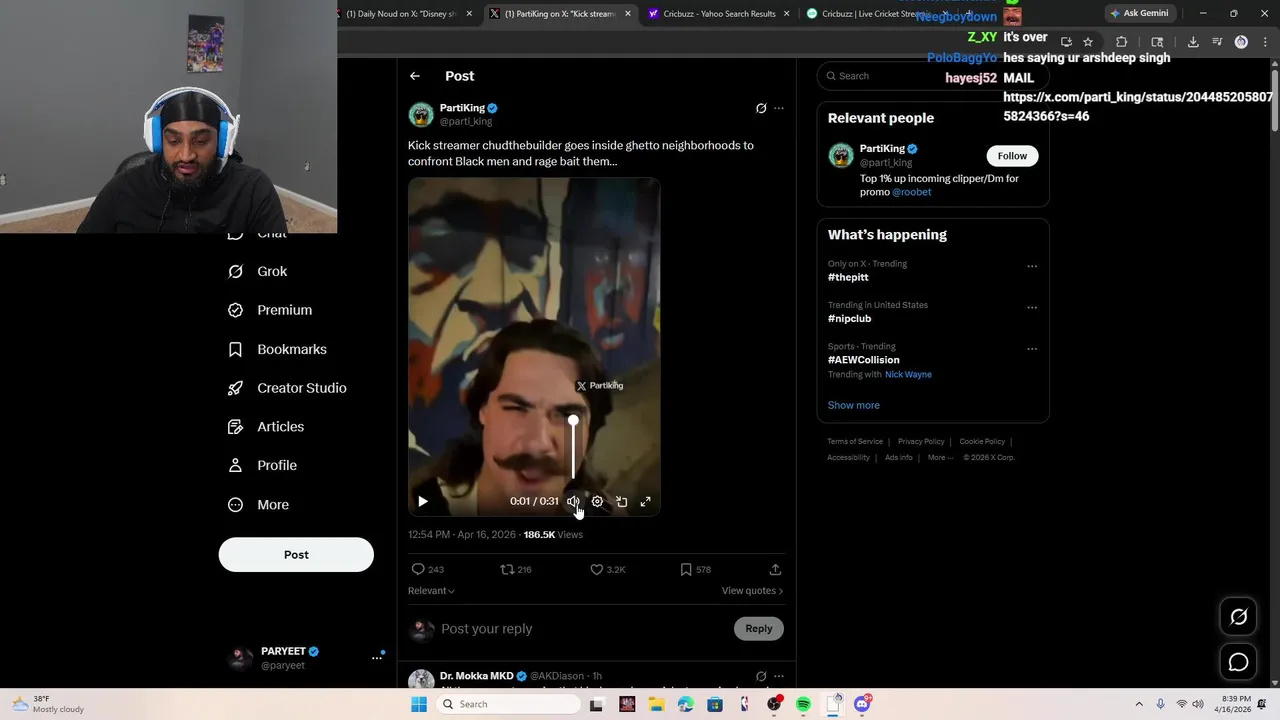The height and width of the screenshot is (720, 1280).
Task: Open the Nick Wayne trending link
Action: [x=908, y=374]
